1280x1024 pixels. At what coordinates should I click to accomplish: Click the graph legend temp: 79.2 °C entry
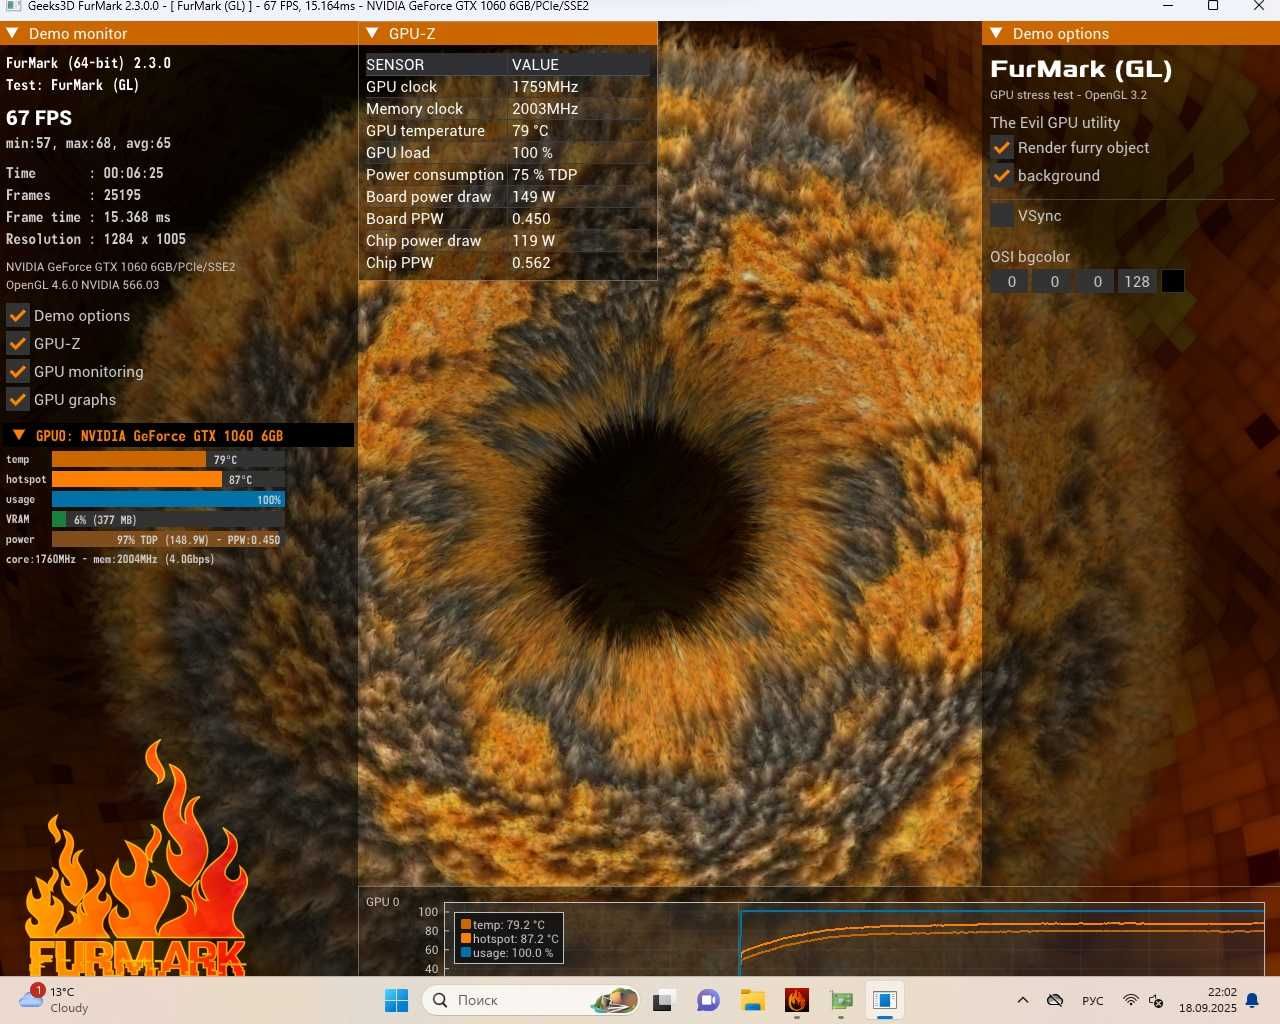pyautogui.click(x=503, y=925)
